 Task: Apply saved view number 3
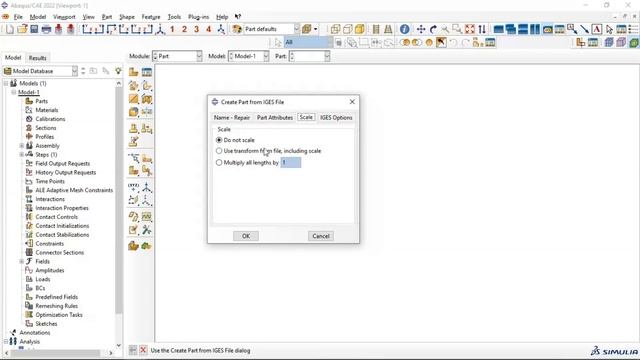click(x=196, y=29)
